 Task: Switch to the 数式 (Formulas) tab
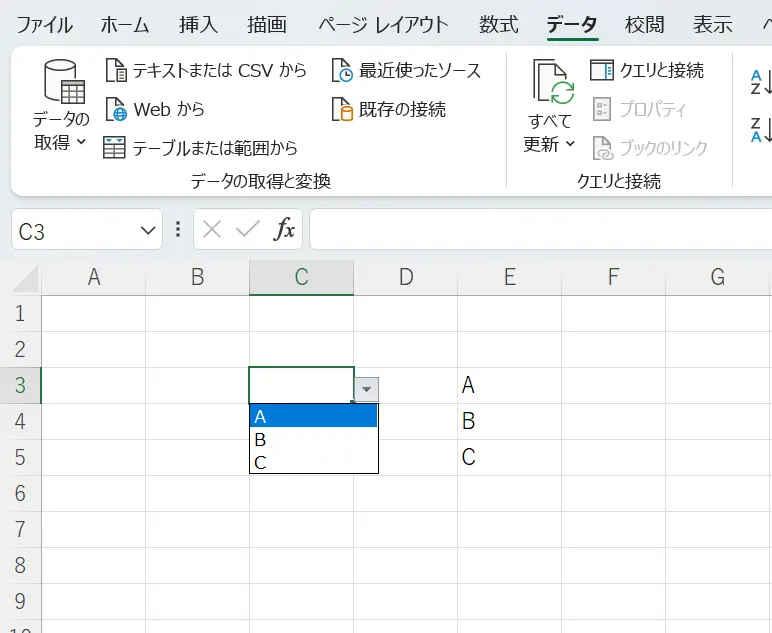pyautogui.click(x=498, y=25)
